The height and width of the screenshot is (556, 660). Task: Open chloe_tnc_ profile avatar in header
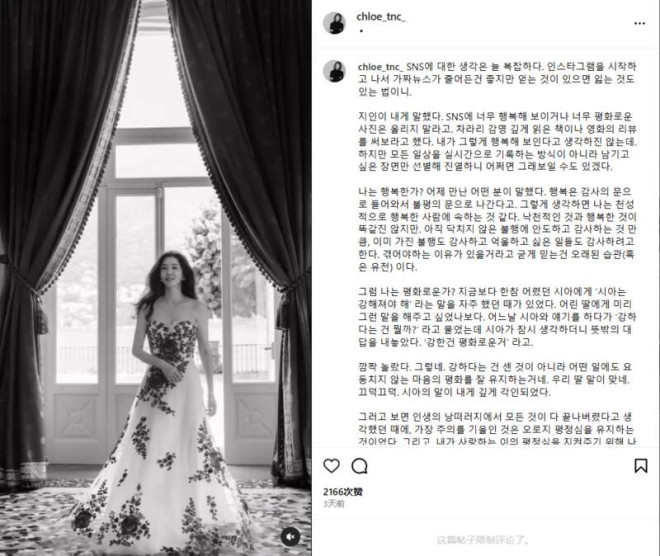(x=334, y=23)
